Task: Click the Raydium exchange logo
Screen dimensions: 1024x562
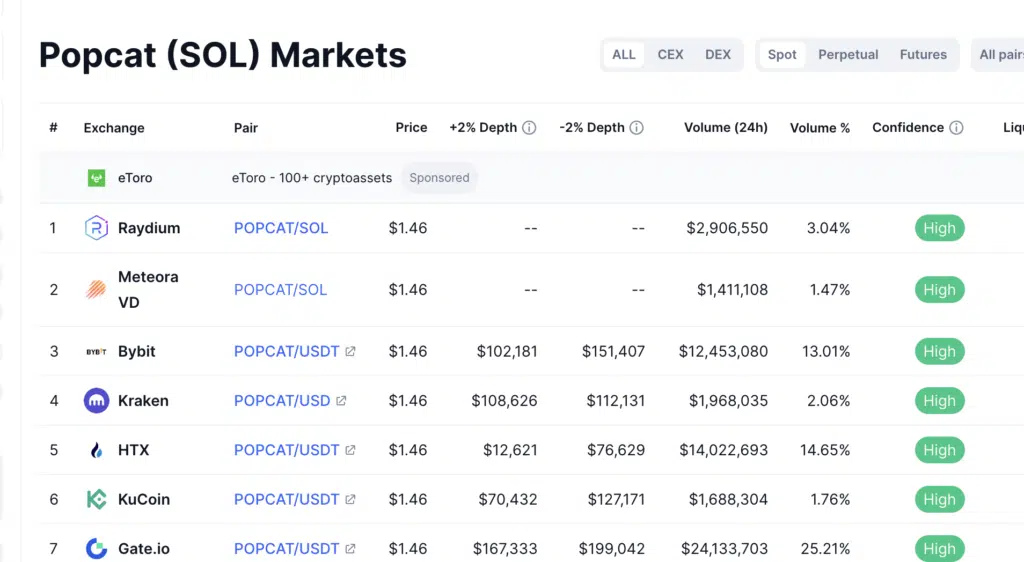Action: [x=96, y=228]
